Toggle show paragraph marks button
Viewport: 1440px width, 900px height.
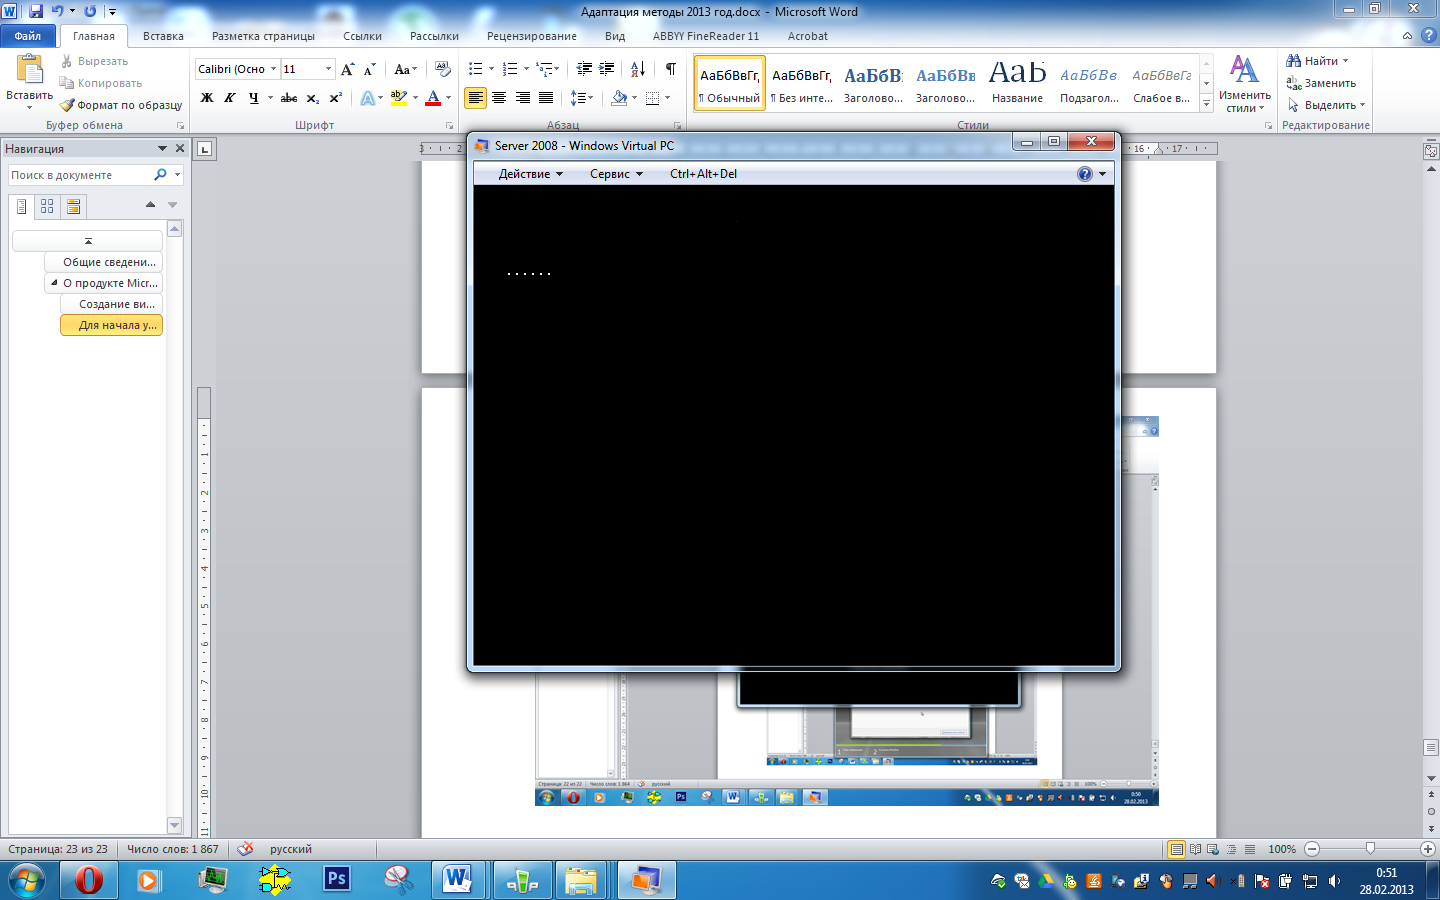point(670,69)
